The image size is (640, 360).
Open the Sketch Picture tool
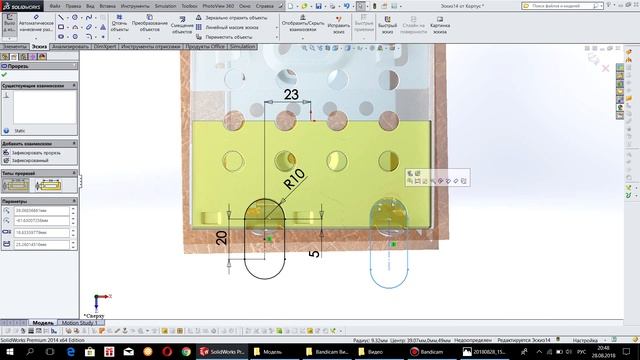[x=440, y=25]
